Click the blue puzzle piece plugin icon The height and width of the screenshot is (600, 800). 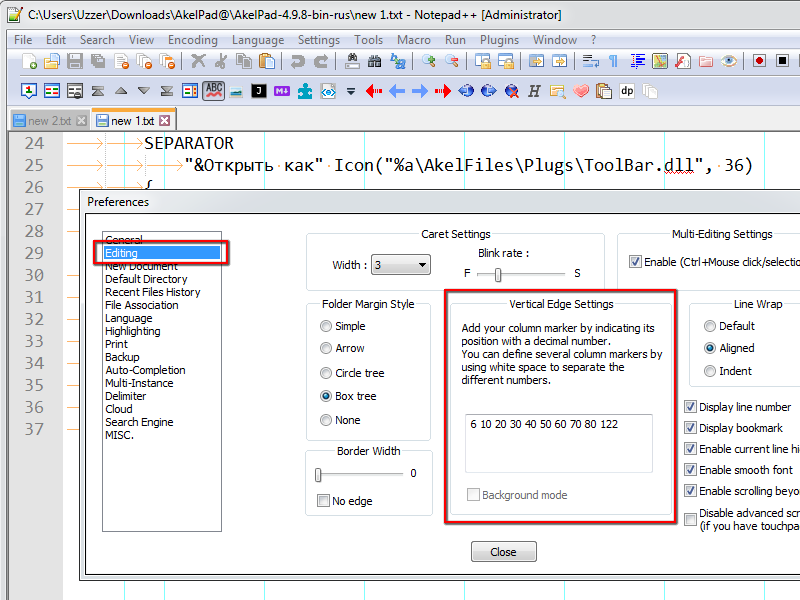tap(305, 91)
